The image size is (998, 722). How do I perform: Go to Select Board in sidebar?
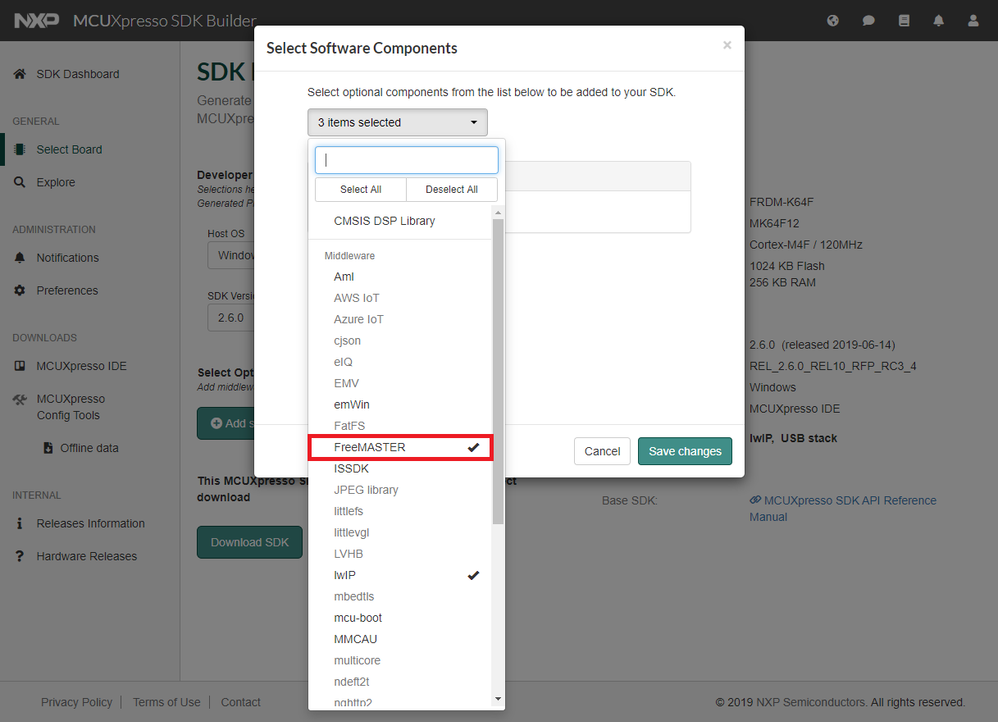(69, 150)
